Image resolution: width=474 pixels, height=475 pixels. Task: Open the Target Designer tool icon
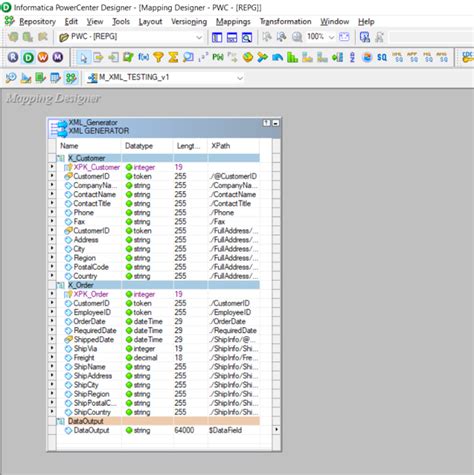tap(26, 78)
